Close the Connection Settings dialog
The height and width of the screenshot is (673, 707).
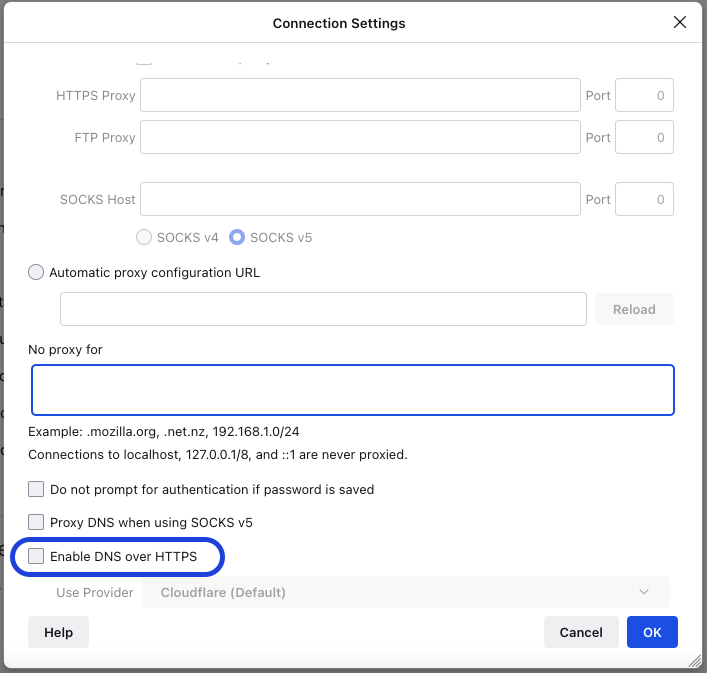(679, 22)
